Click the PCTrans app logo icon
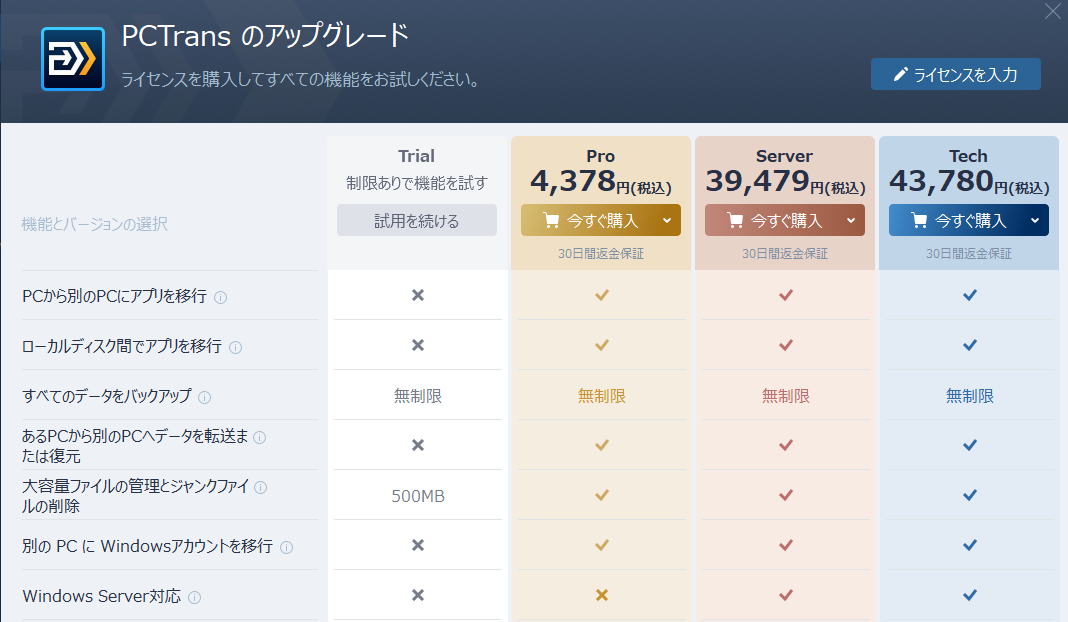Image resolution: width=1068 pixels, height=622 pixels. coord(73,59)
